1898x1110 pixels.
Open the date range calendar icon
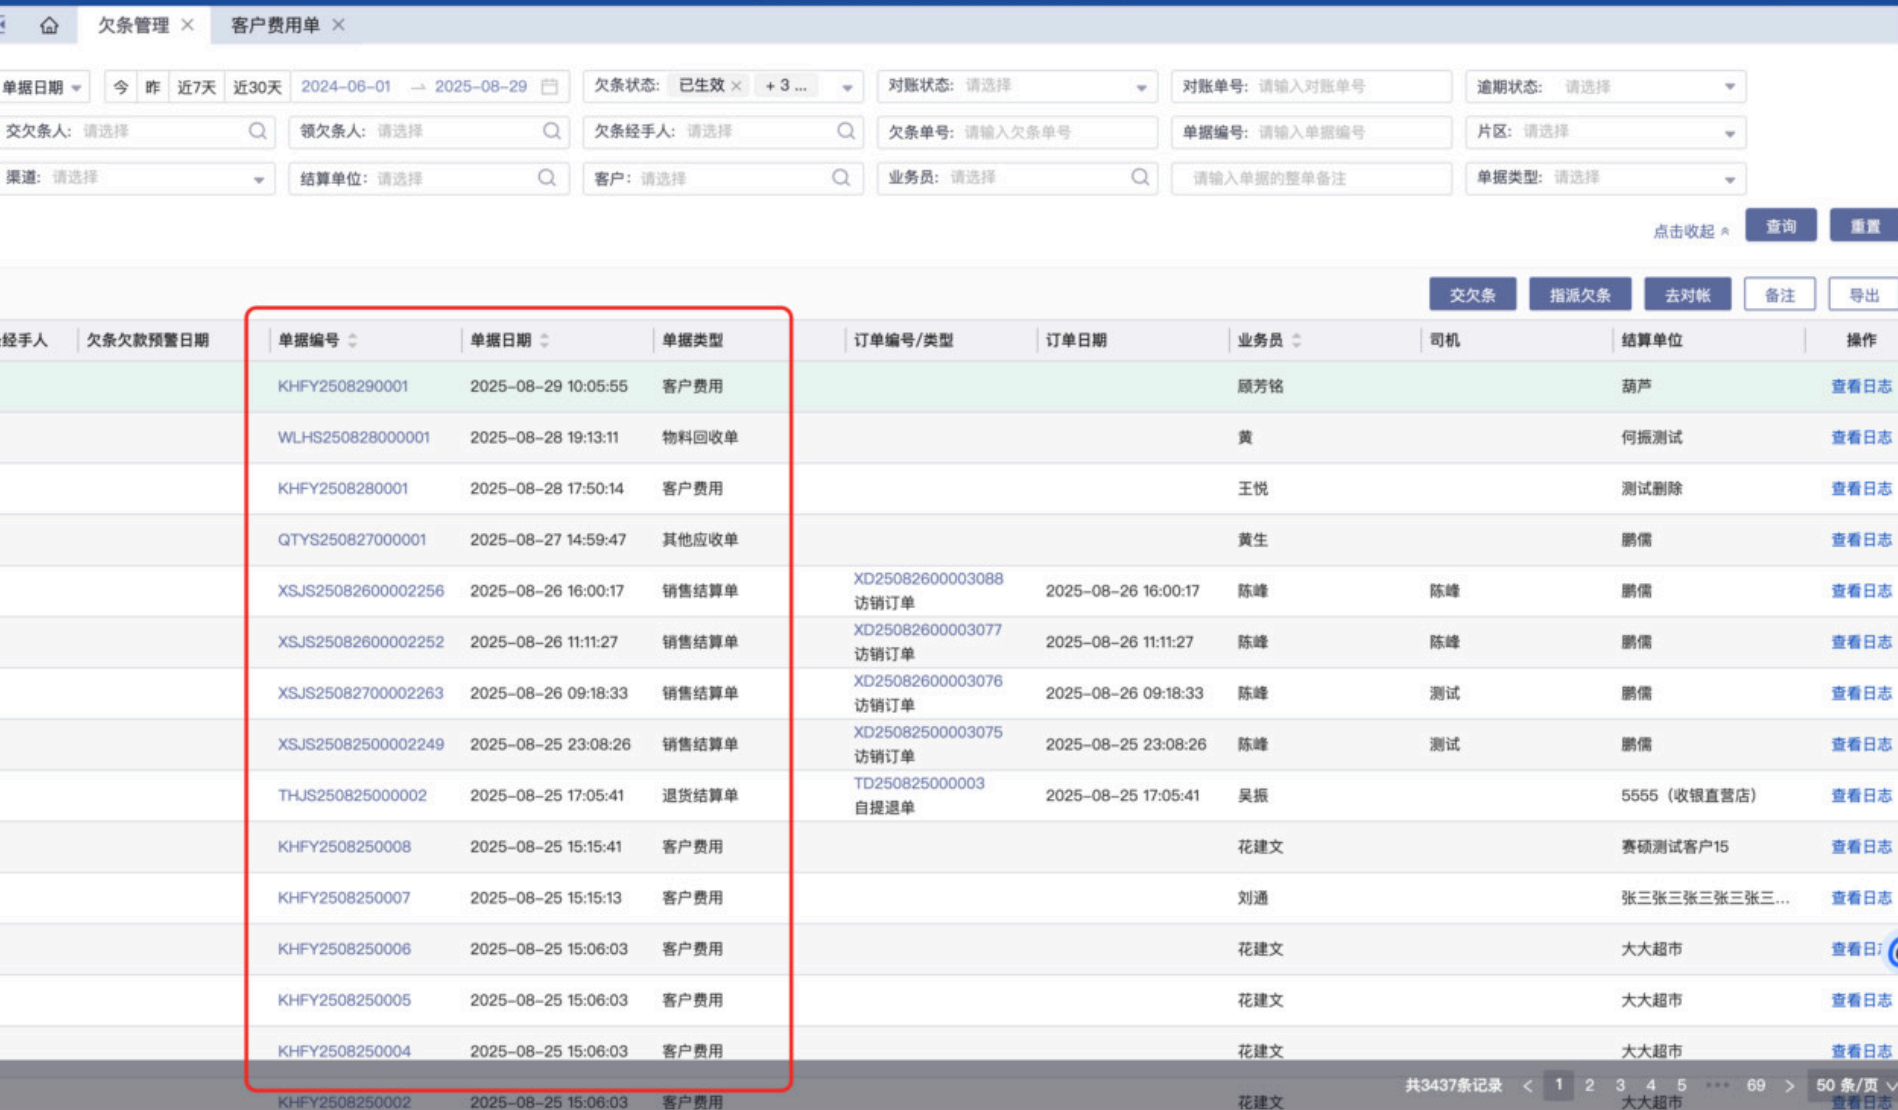coord(549,87)
